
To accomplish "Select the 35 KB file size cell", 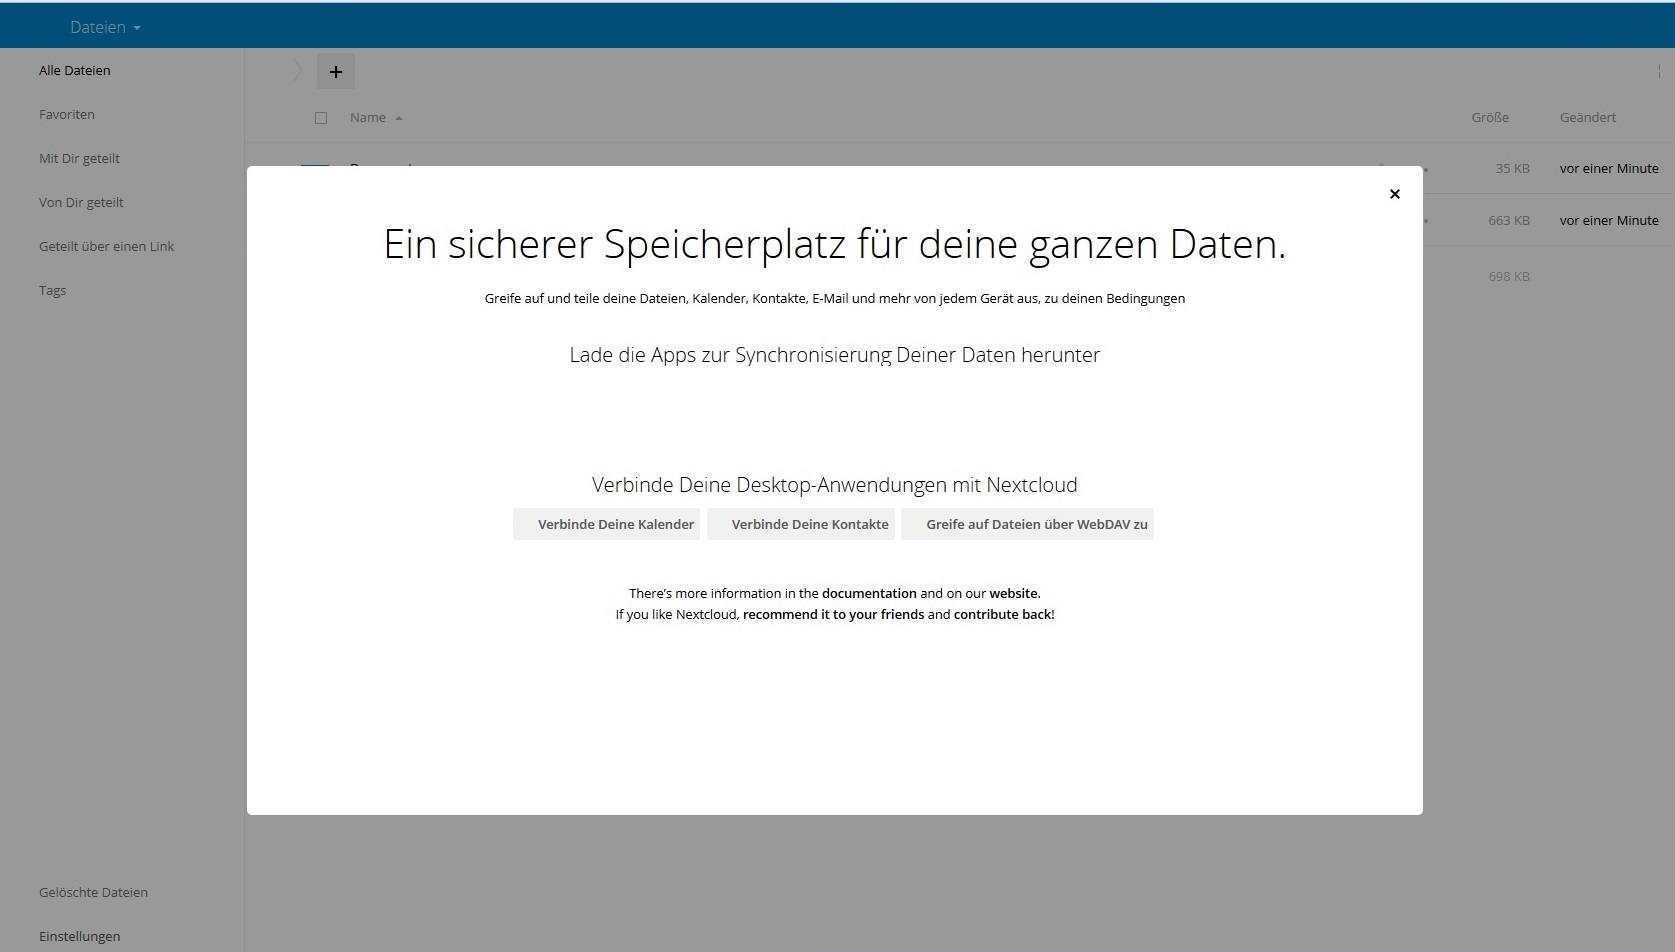I will pos(1512,168).
